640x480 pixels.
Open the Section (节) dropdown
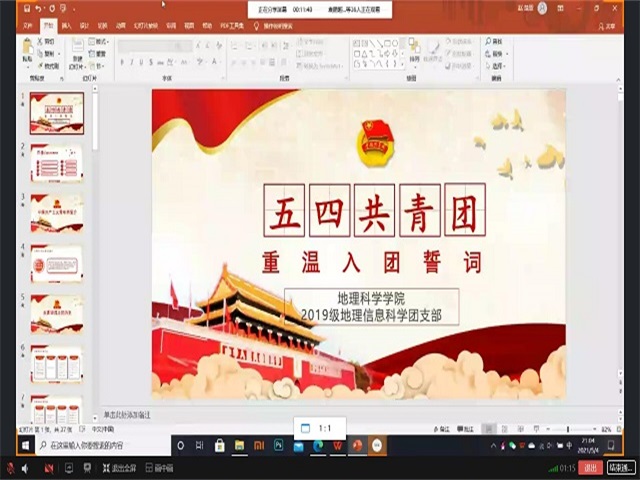point(97,66)
